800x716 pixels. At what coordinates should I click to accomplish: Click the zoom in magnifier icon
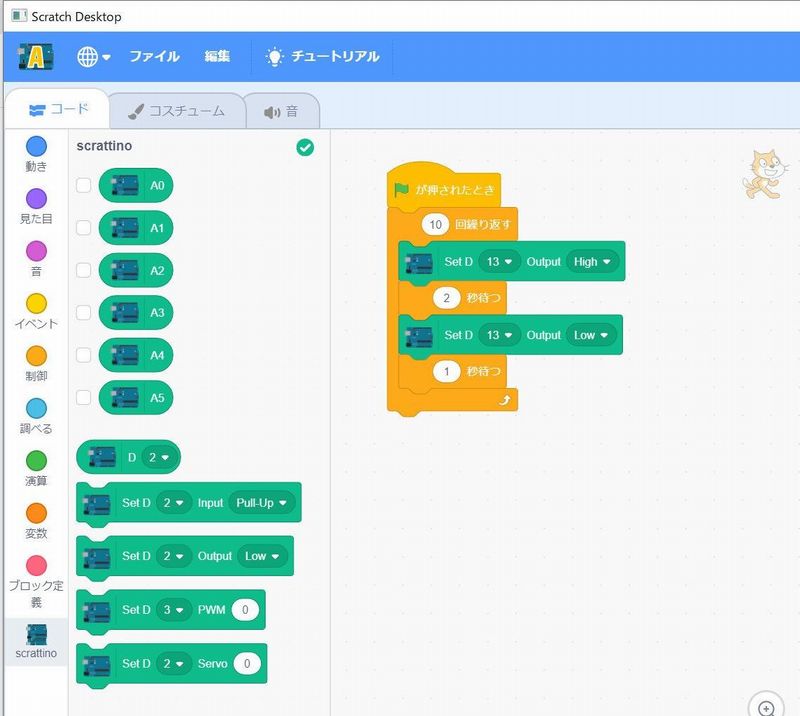[766, 707]
